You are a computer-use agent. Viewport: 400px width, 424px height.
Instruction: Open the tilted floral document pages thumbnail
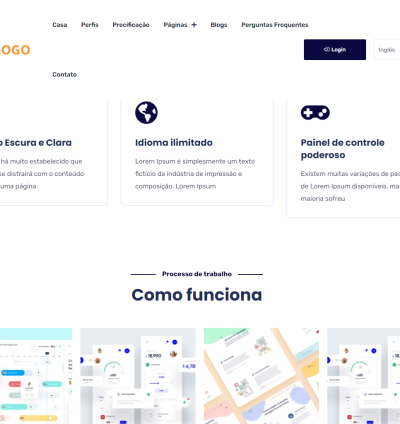tap(261, 376)
